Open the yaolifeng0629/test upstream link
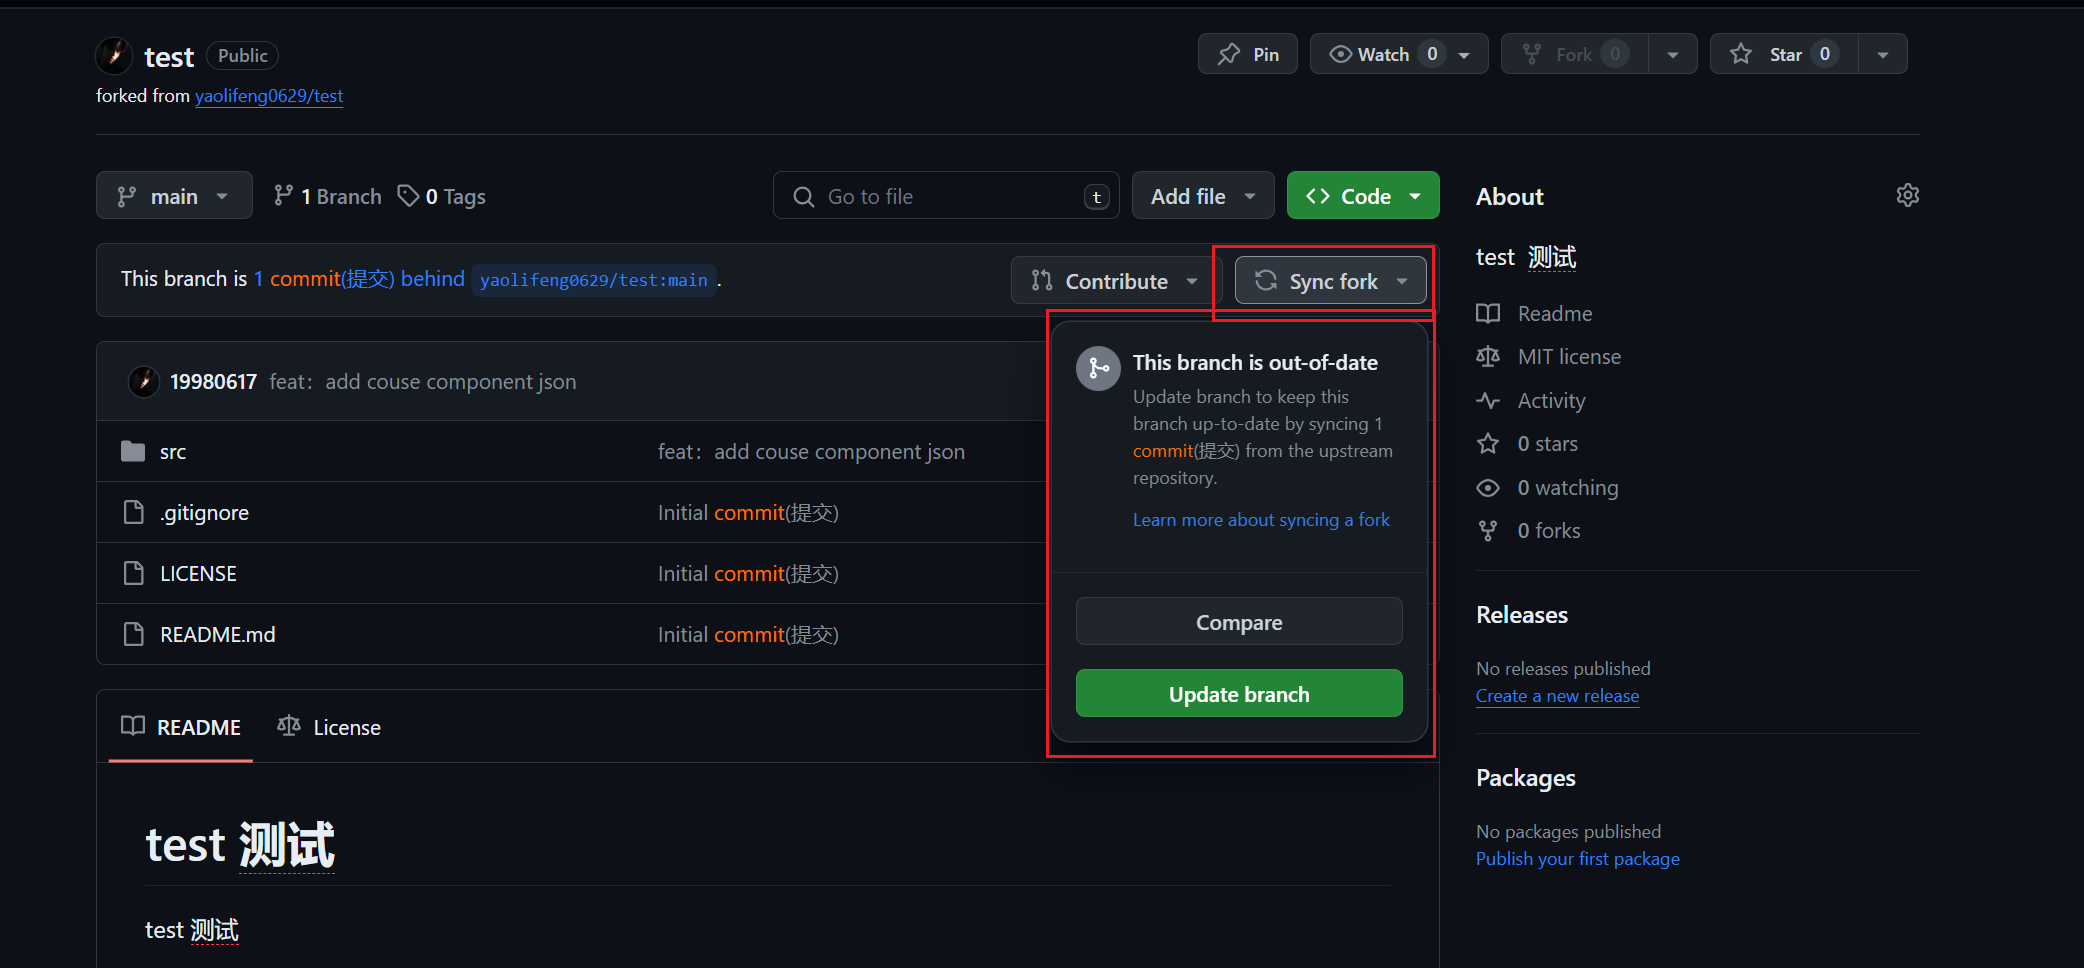 coord(269,96)
